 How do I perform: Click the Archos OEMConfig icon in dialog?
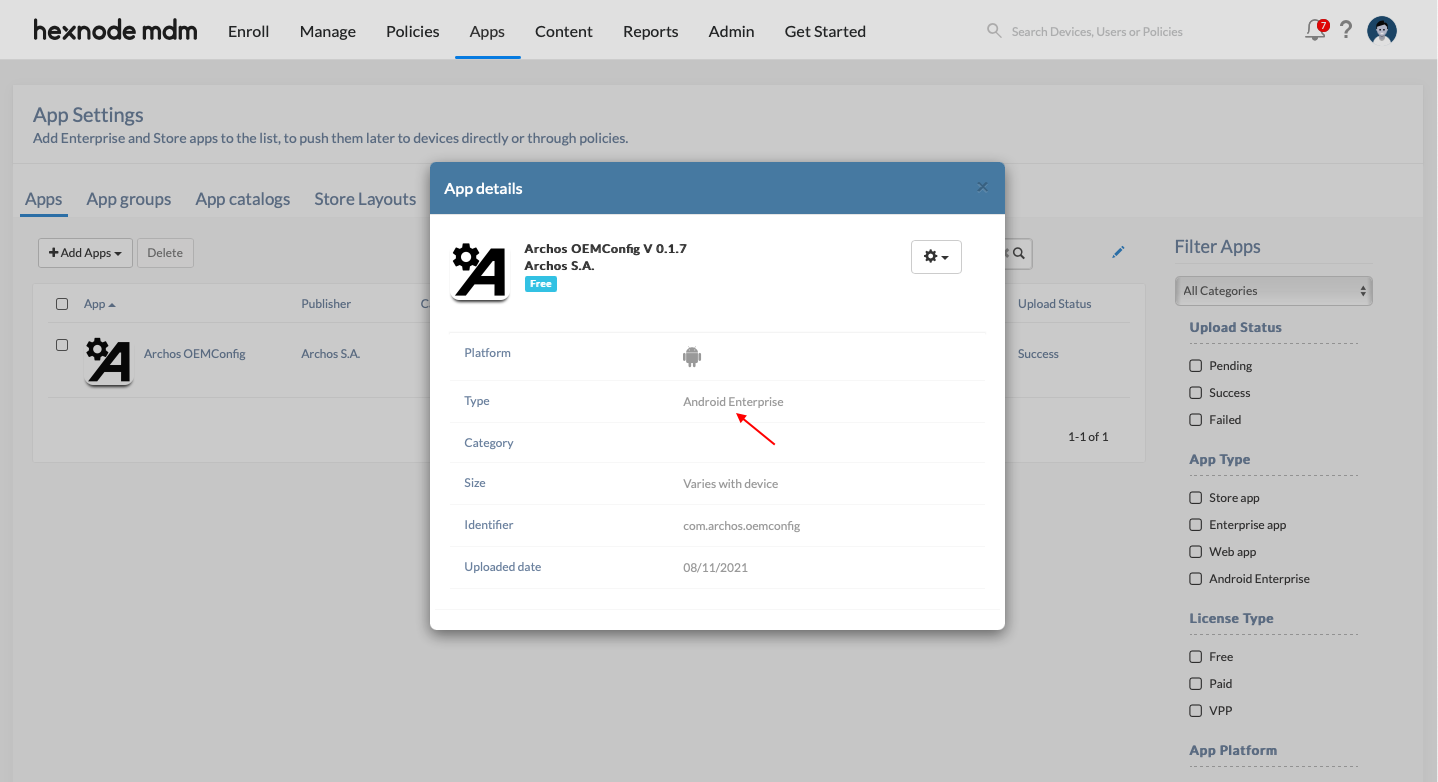pyautogui.click(x=479, y=272)
